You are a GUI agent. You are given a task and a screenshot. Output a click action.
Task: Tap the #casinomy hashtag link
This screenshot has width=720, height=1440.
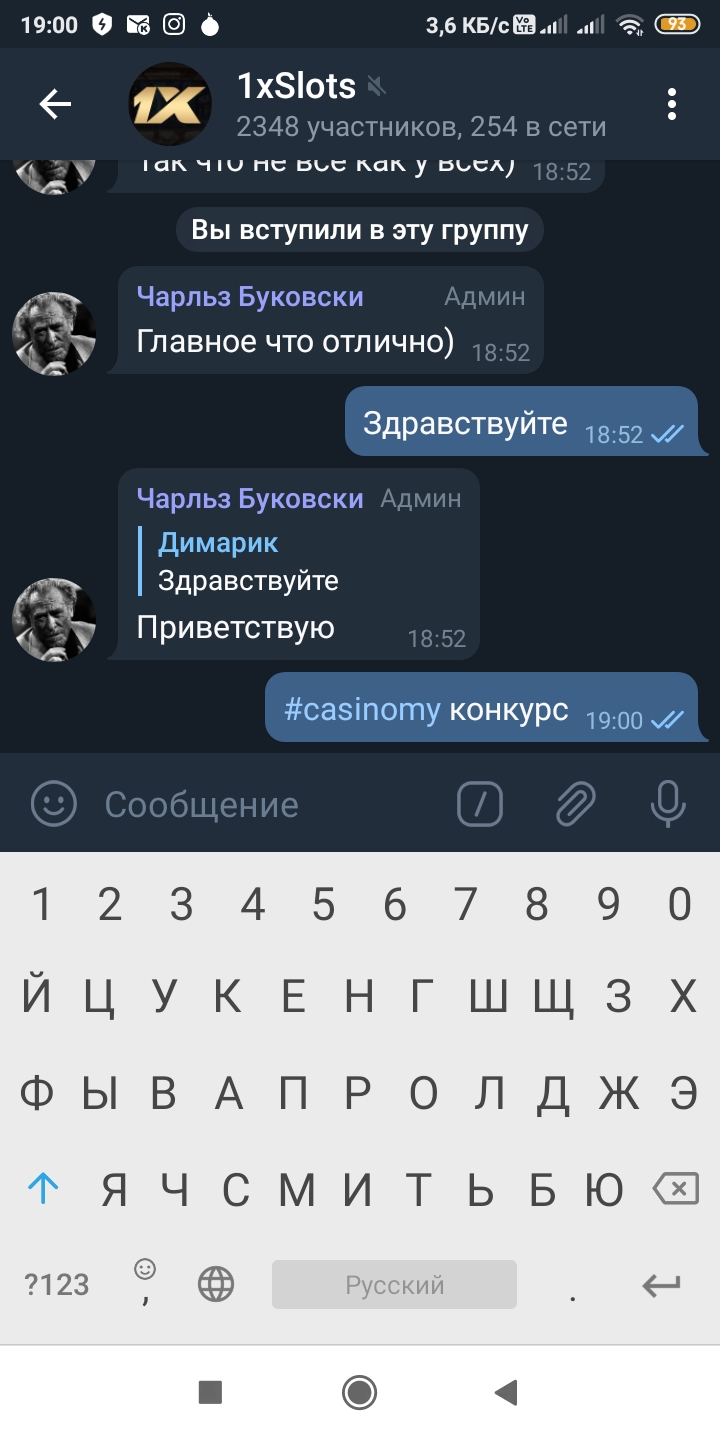pyautogui.click(x=362, y=710)
